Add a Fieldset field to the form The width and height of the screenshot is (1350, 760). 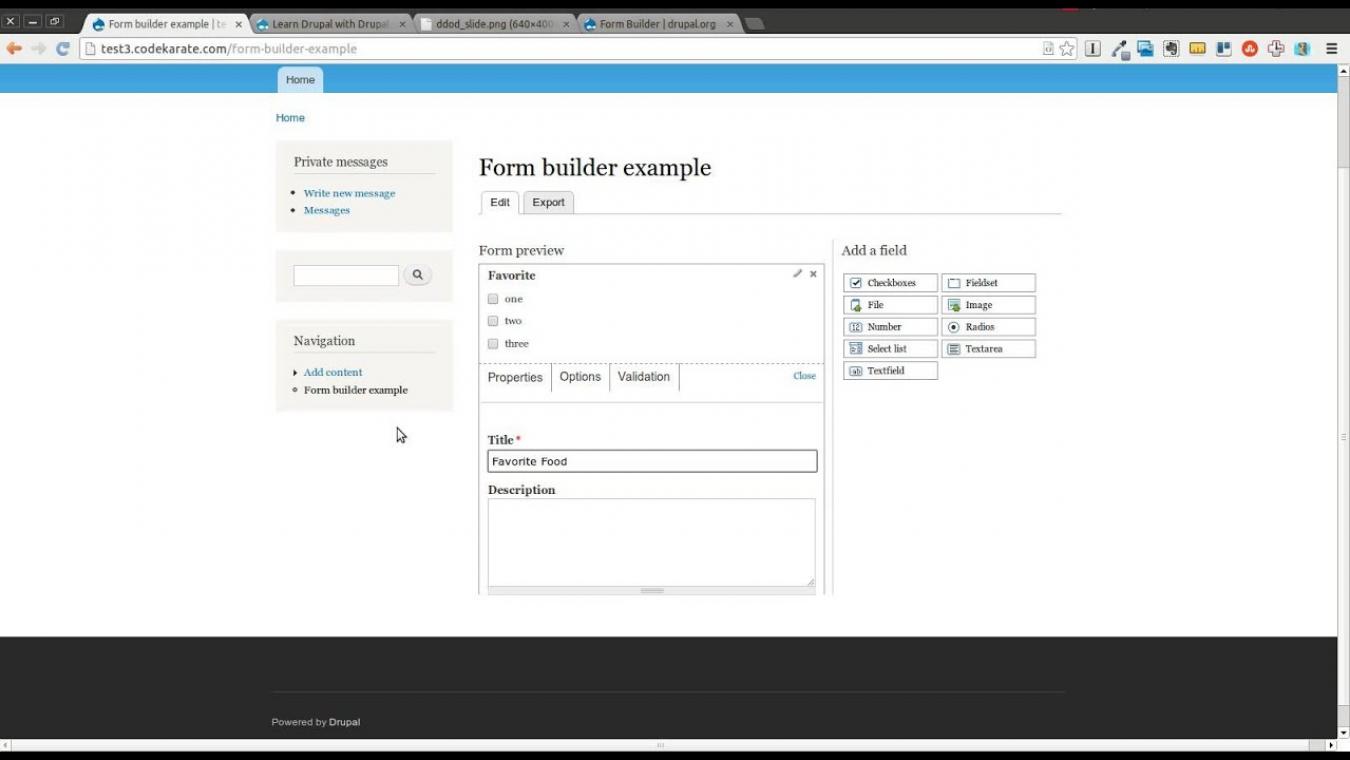(988, 283)
